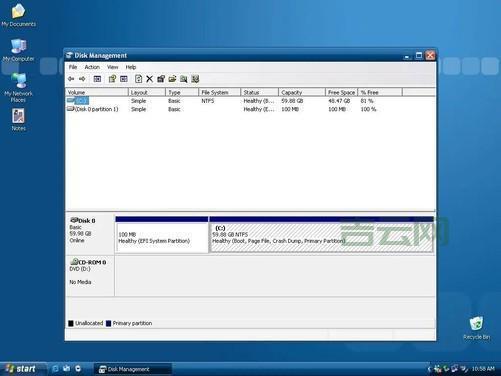Click the Delete X icon in the toolbar
501x376 pixels.
[150, 79]
